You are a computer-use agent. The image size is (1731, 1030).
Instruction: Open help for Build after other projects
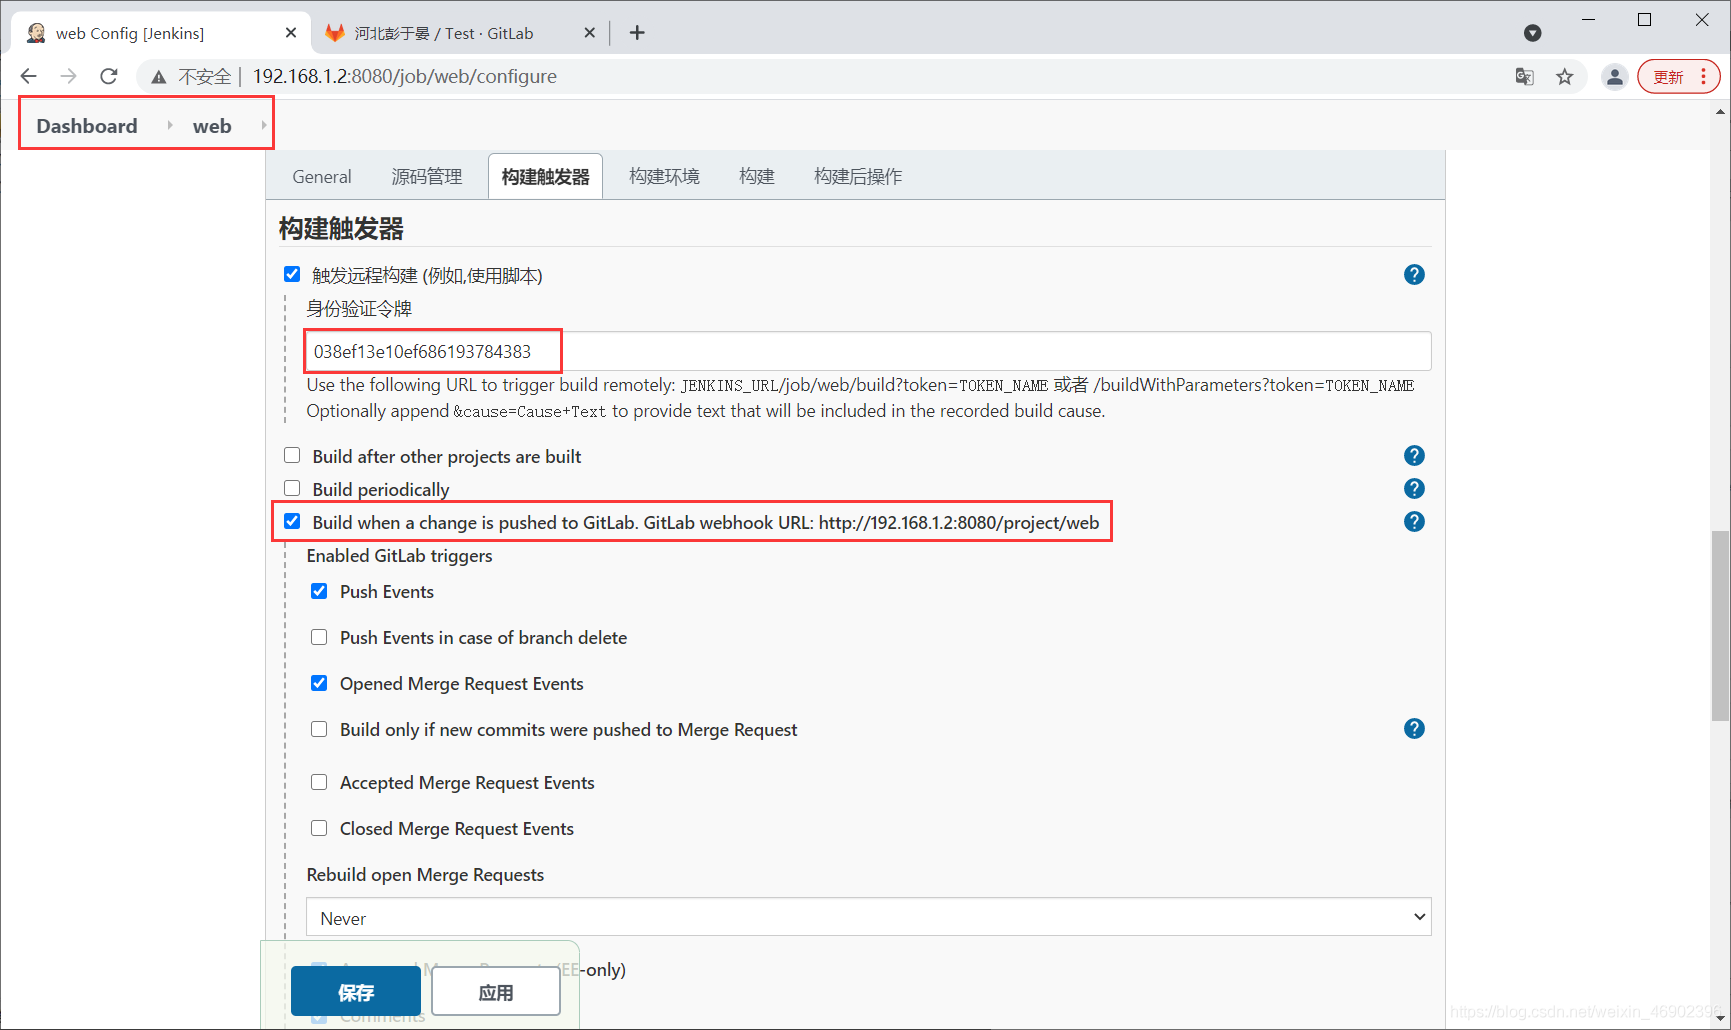(1414, 455)
